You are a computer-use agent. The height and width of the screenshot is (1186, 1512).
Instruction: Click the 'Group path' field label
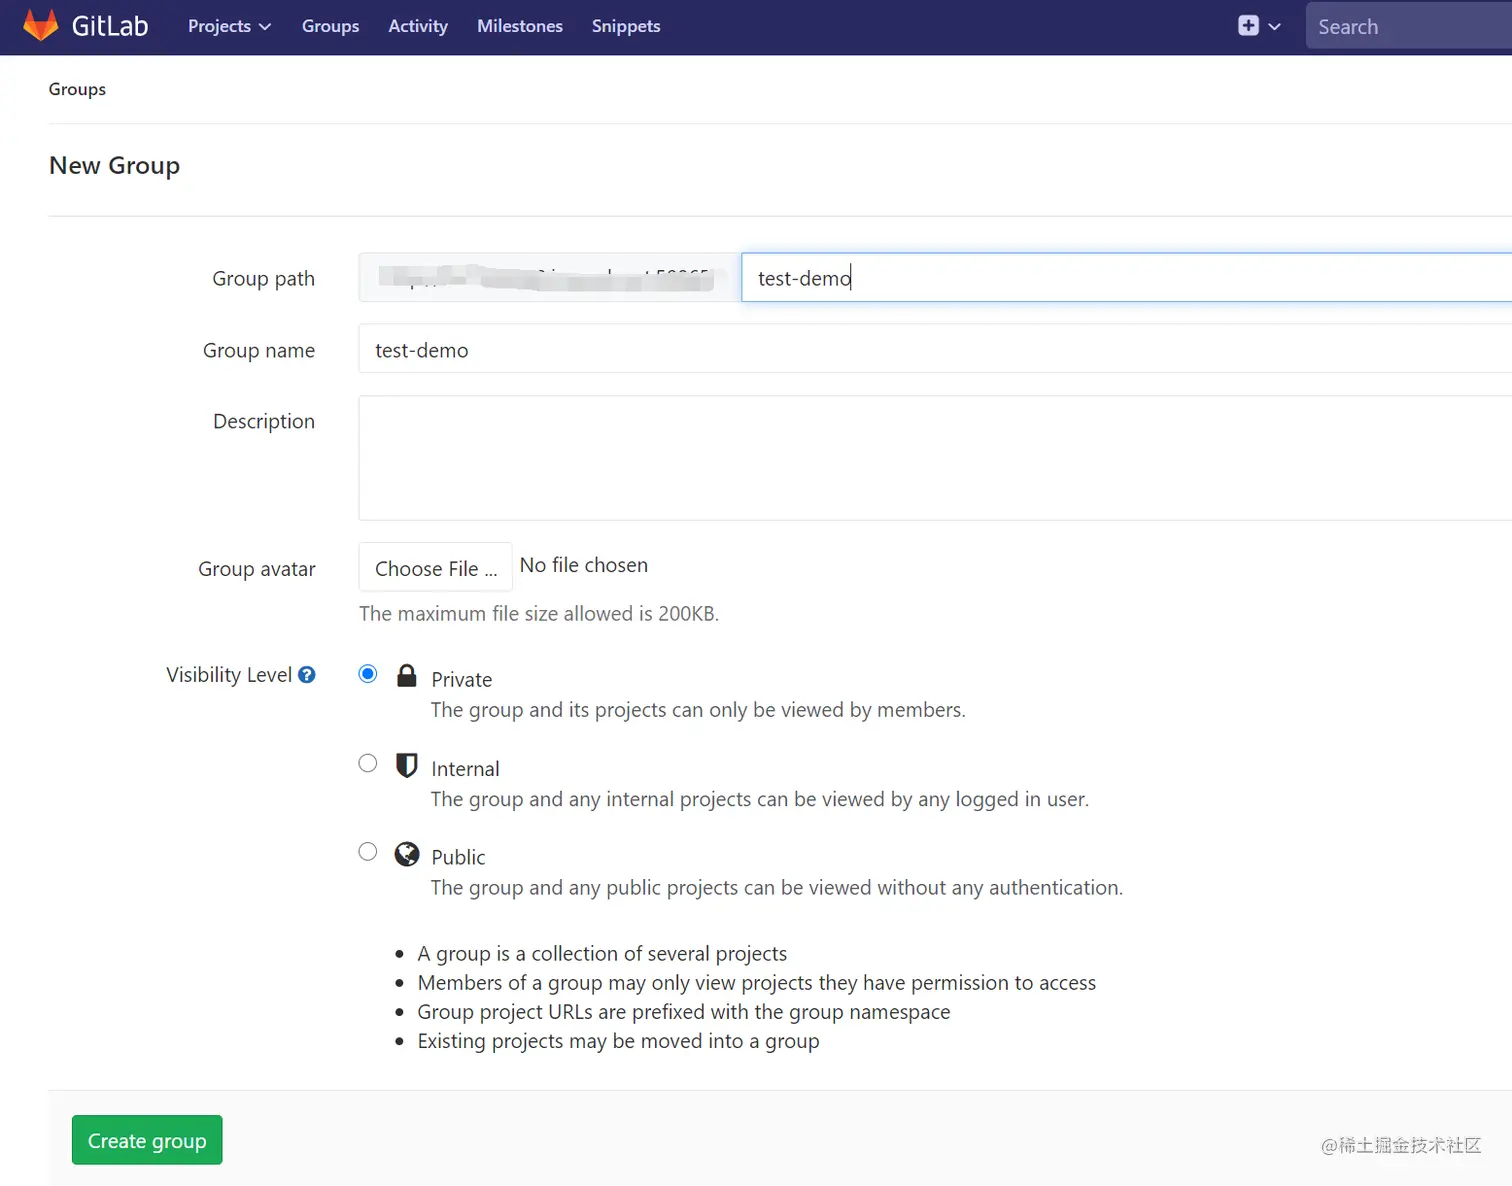264,278
